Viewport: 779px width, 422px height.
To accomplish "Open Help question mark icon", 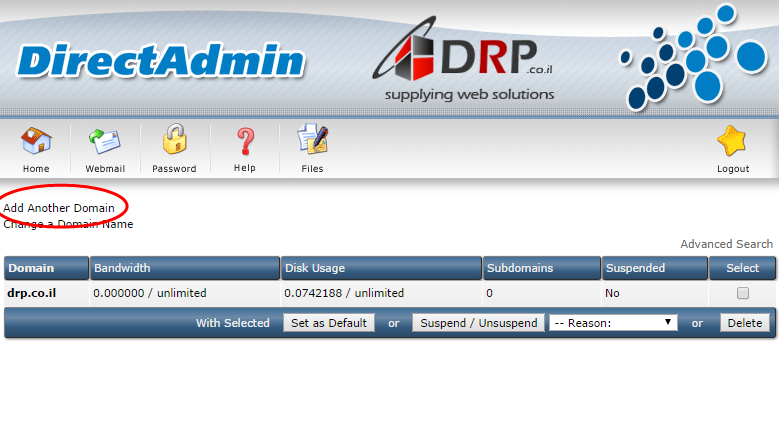I will pyautogui.click(x=244, y=142).
